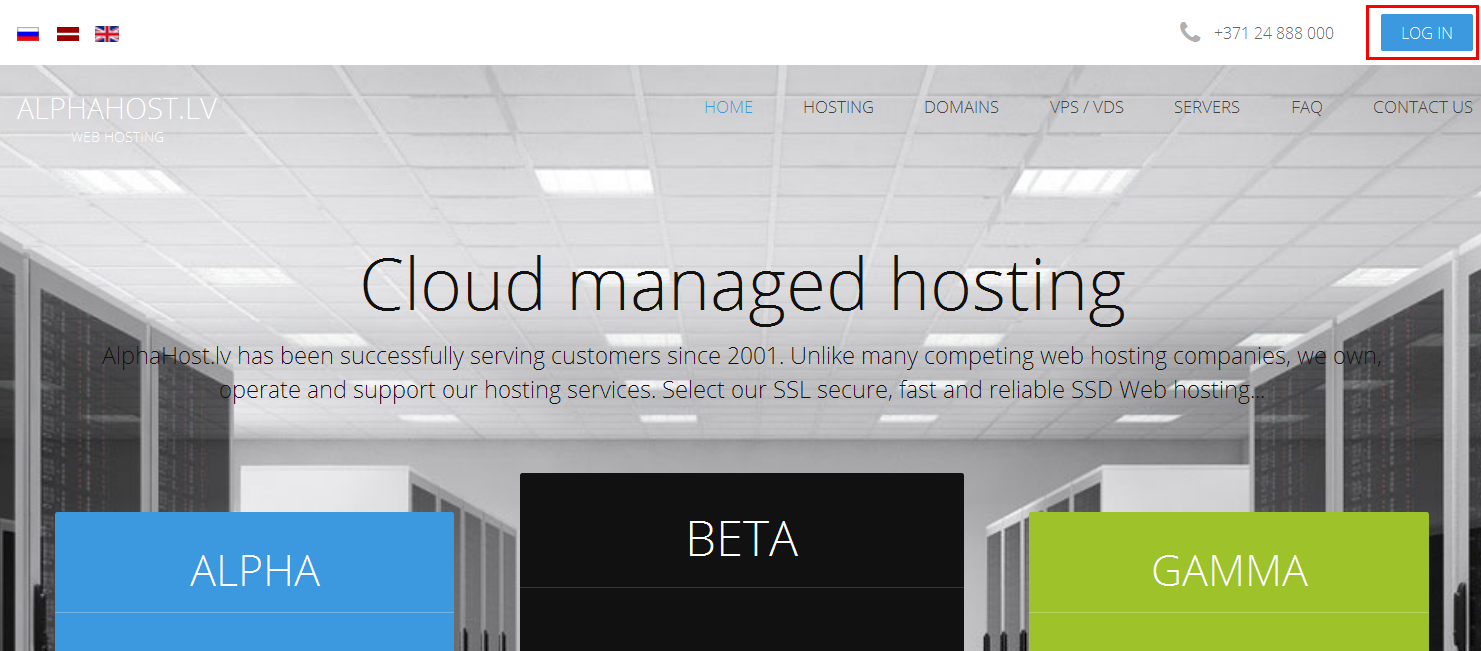Click the phone handset icon

pyautogui.click(x=1190, y=32)
